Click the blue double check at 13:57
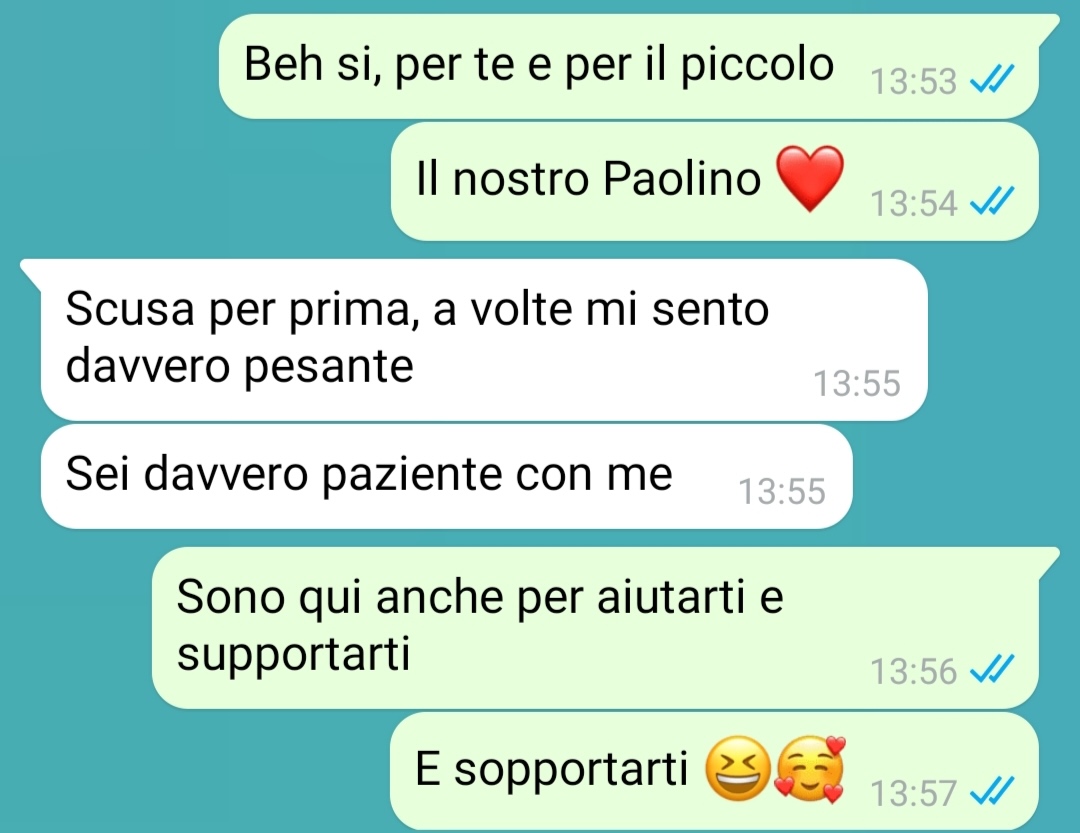 pyautogui.click(x=991, y=791)
